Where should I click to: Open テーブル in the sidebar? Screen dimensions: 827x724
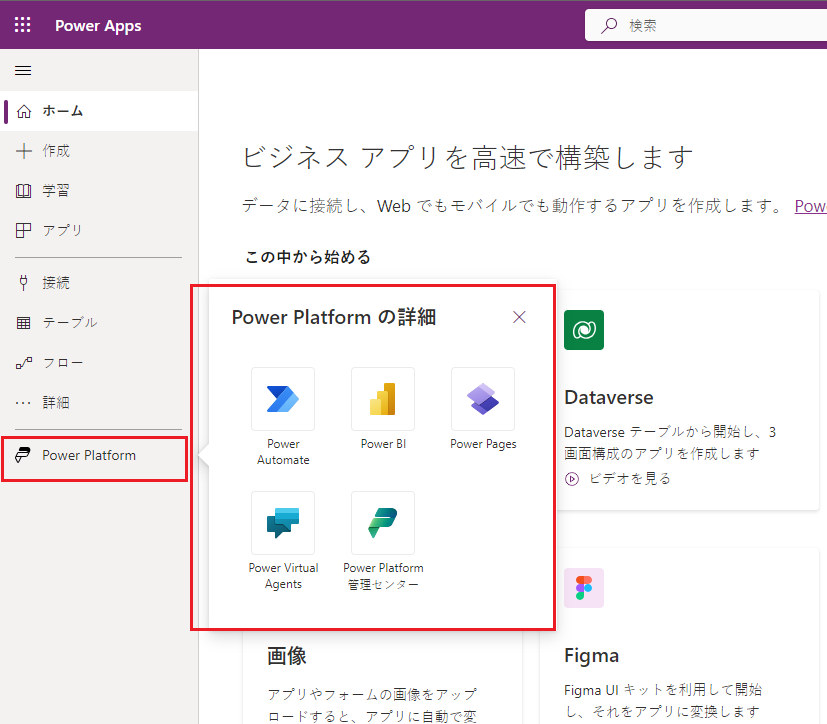pyautogui.click(x=99, y=322)
